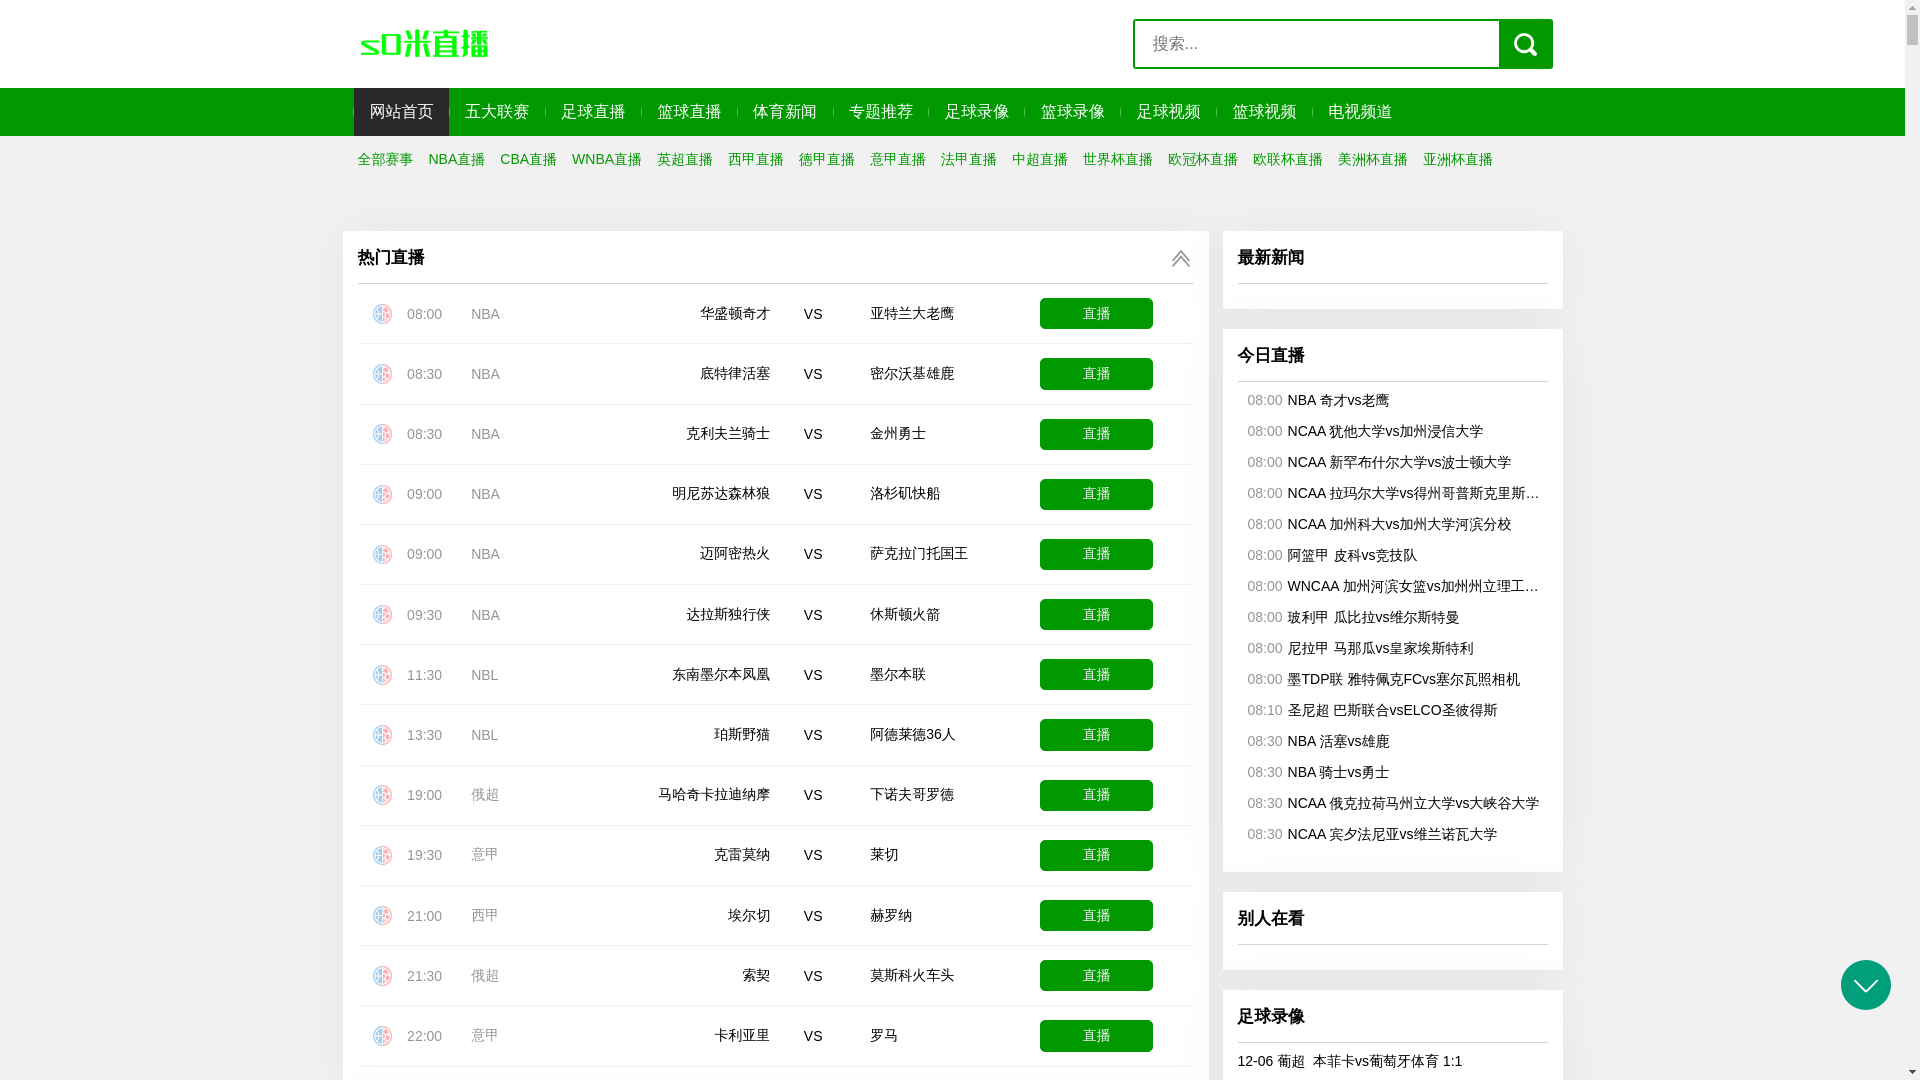The height and width of the screenshot is (1080, 1920).
Task: Click the 德甲直播 link
Action: [827, 160]
